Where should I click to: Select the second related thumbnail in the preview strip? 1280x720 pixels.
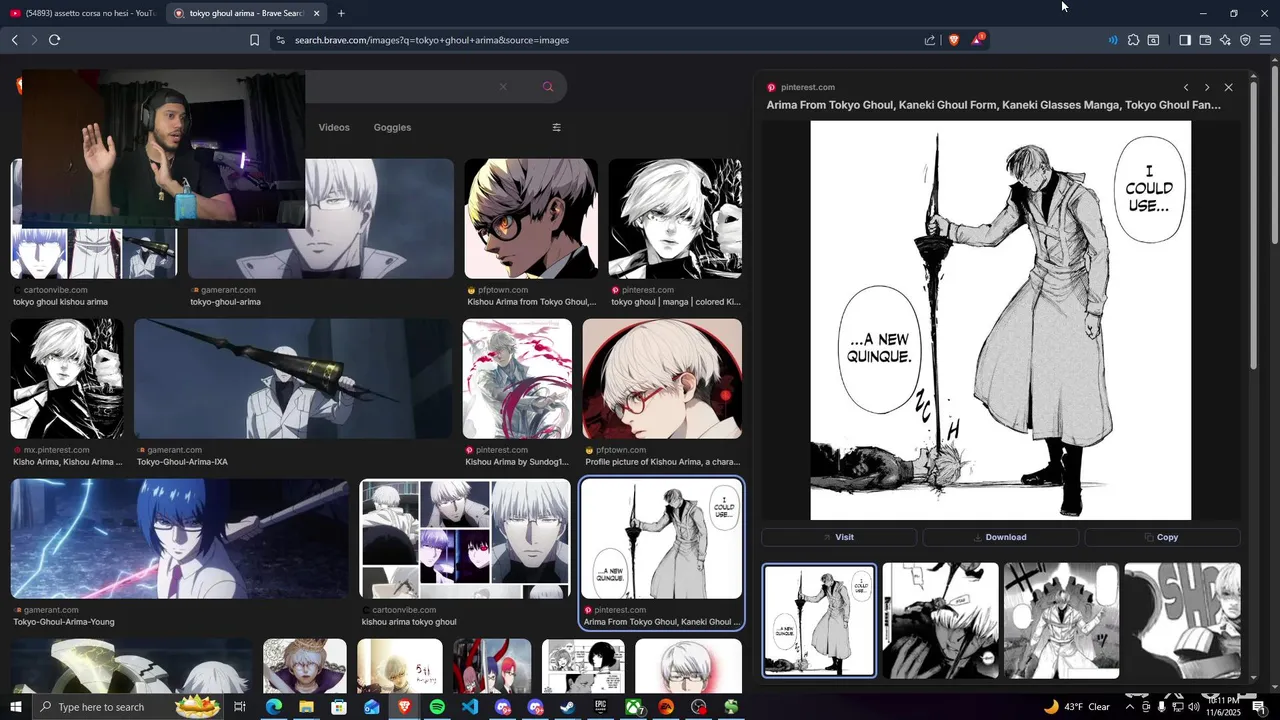[940, 620]
